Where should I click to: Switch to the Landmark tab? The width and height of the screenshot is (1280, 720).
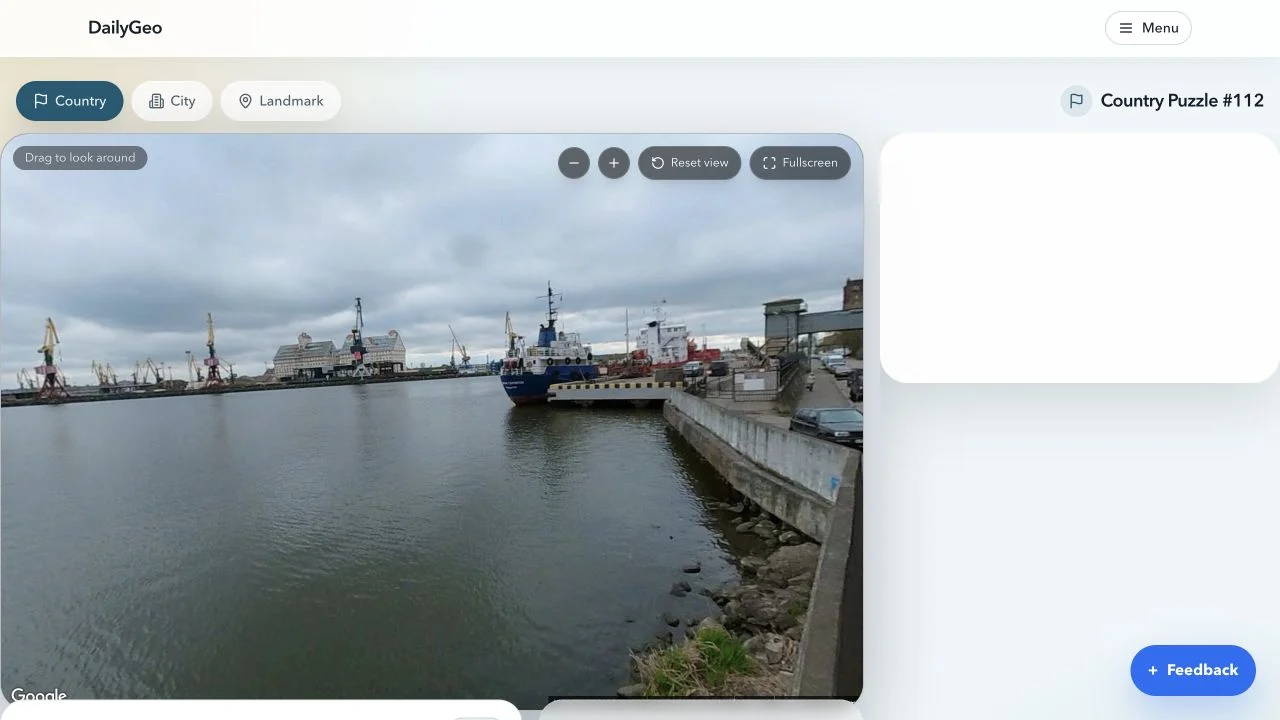pos(281,101)
